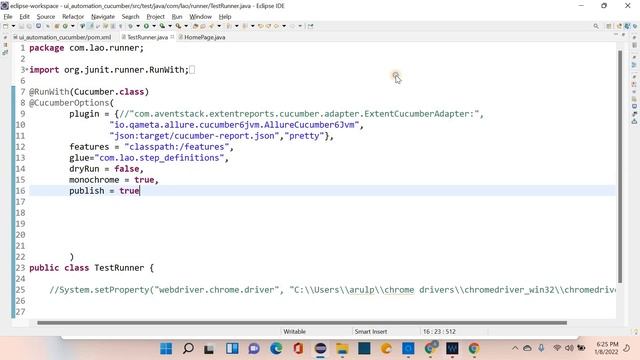Open the Navigate menu
The image size is (640, 360).
pos(103,17)
